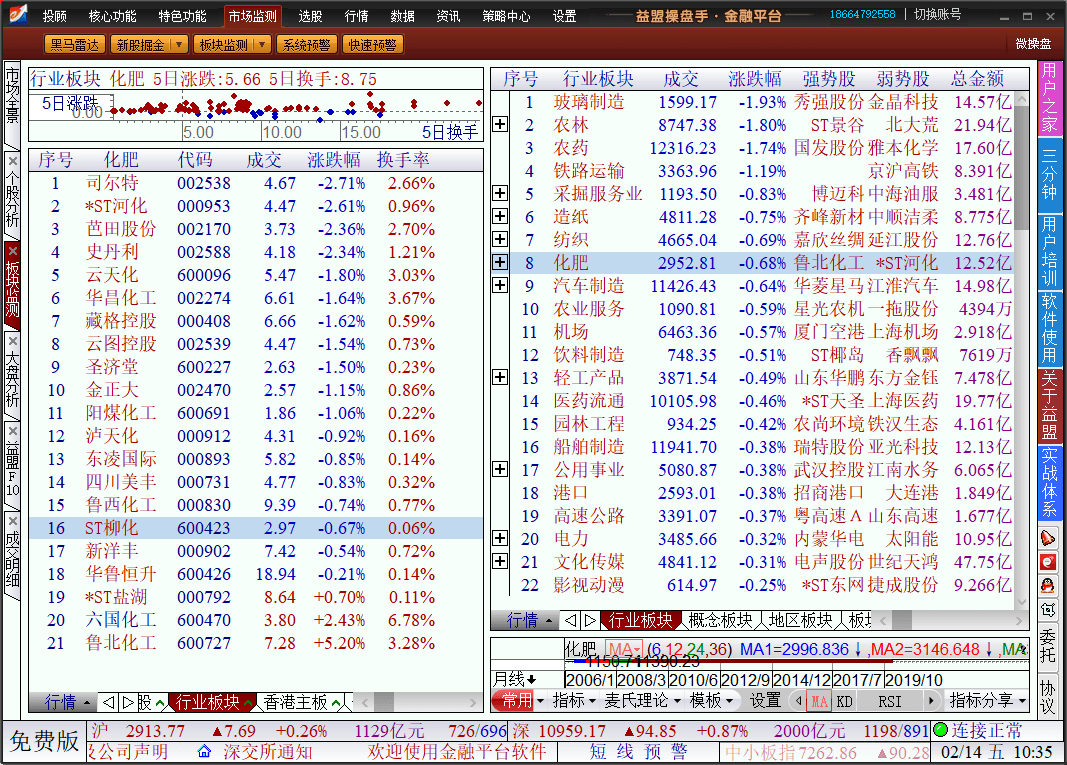Screen dimensions: 1067x765
Task: Open the 麦氏理论 dropdown
Action: click(677, 700)
